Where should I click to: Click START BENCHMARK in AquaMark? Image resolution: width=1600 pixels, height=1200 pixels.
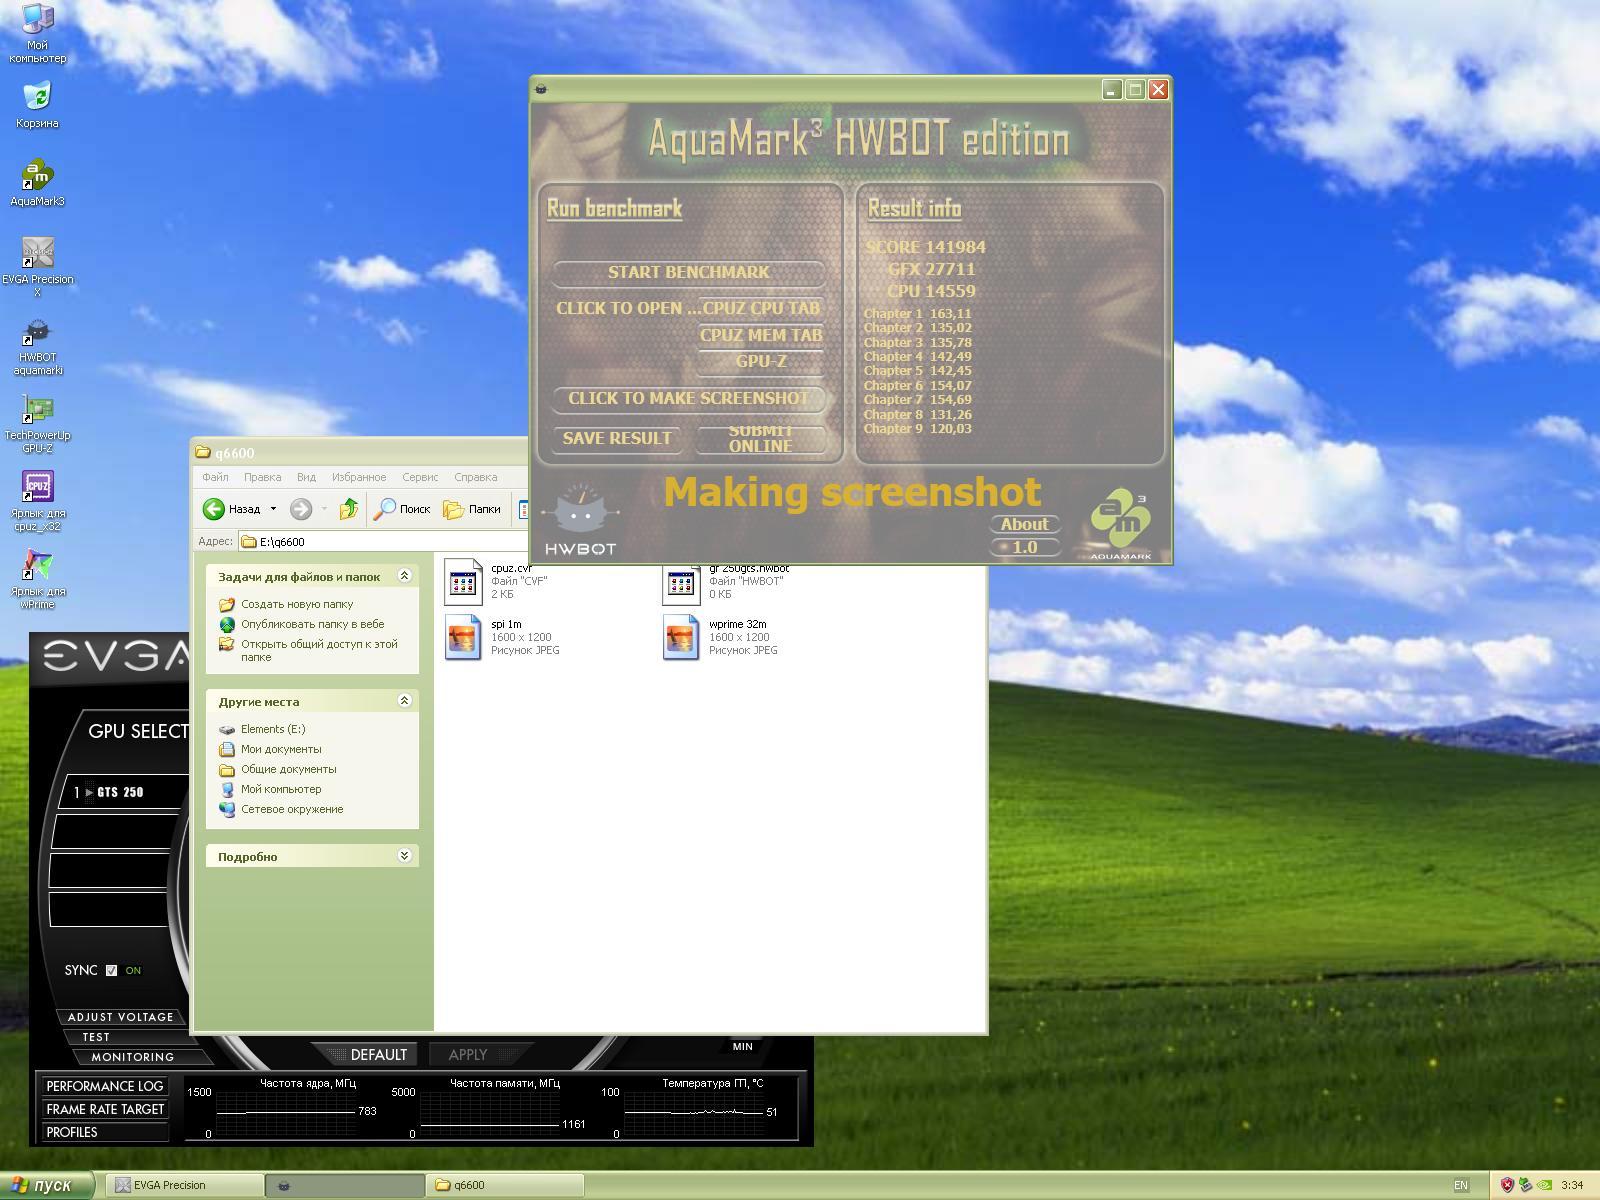click(689, 273)
